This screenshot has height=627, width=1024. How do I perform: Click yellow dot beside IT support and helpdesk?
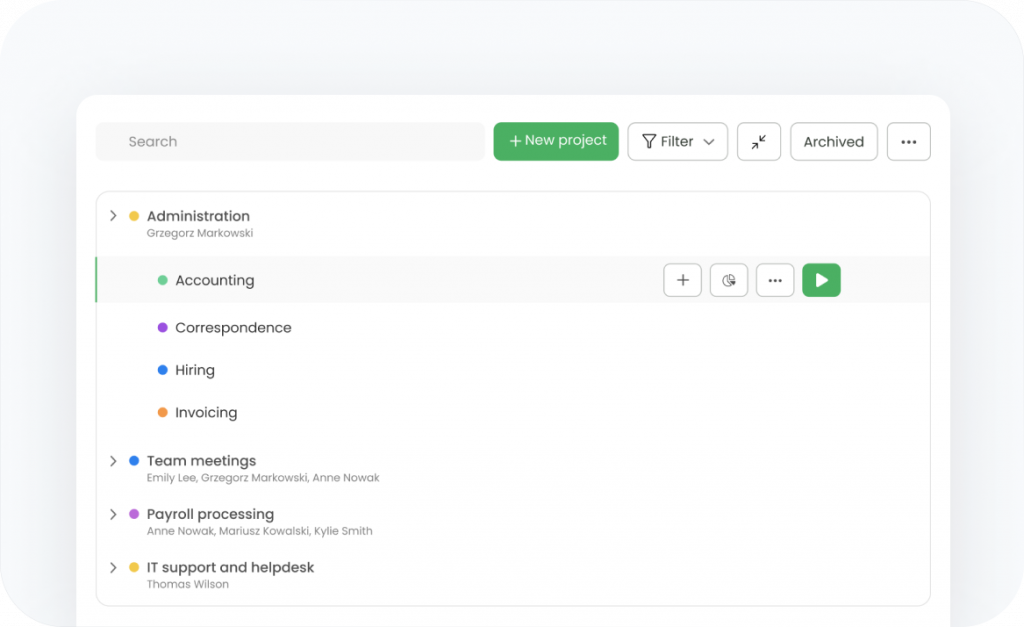tap(134, 567)
